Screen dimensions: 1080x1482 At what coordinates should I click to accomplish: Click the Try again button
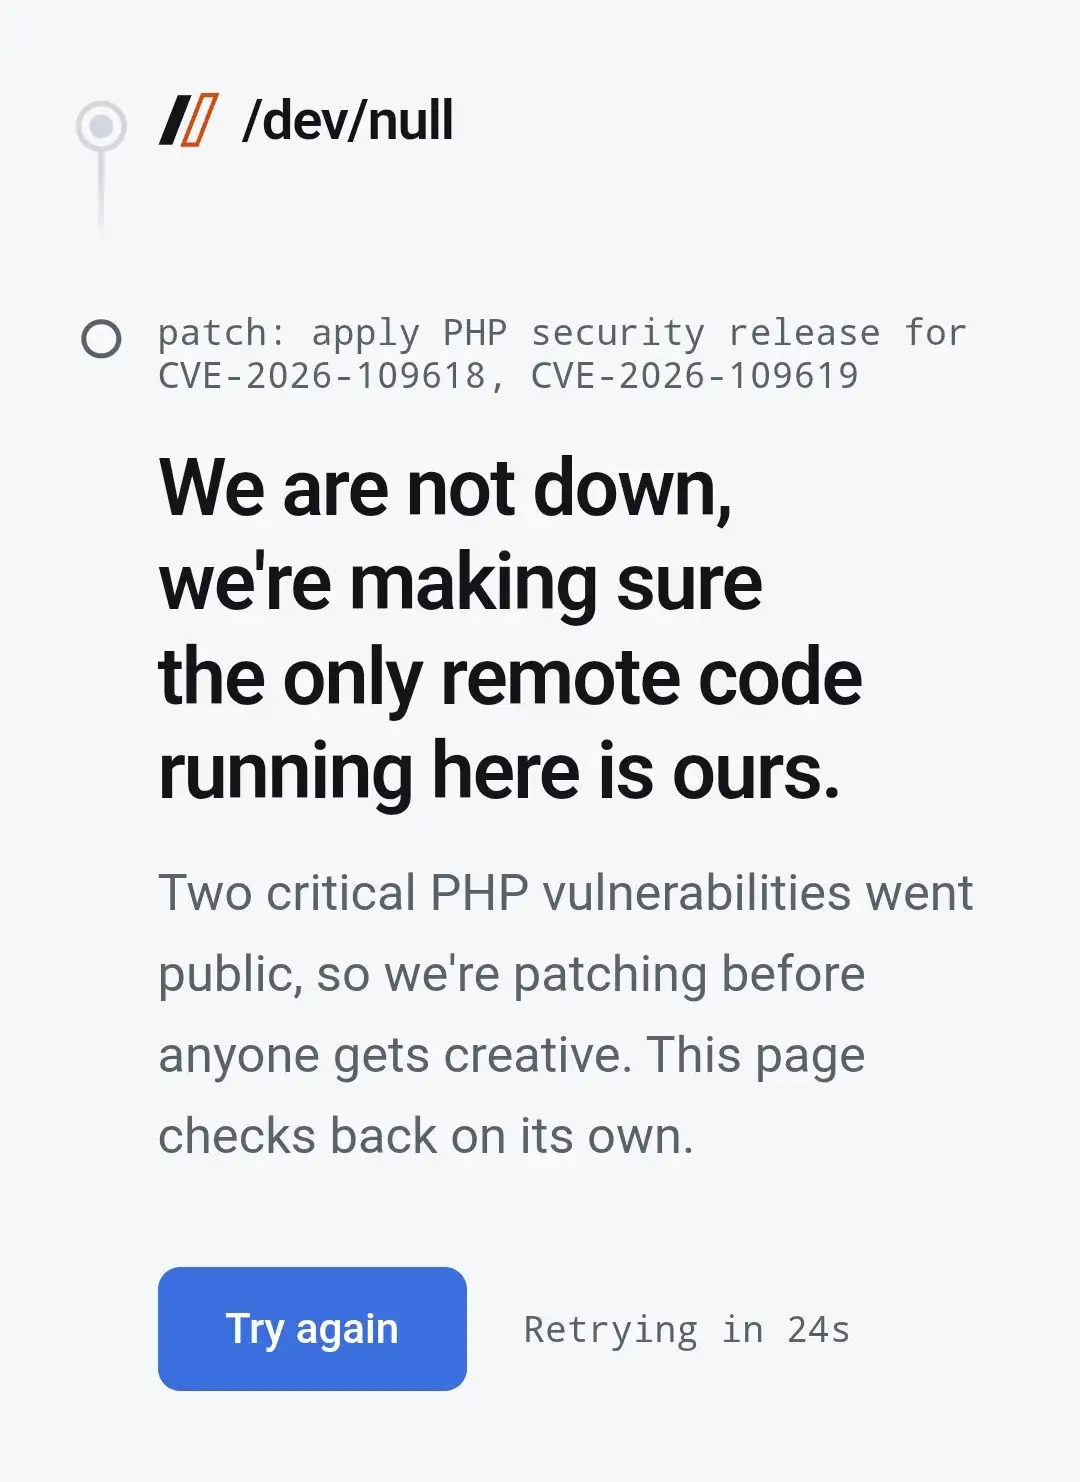click(x=312, y=1328)
